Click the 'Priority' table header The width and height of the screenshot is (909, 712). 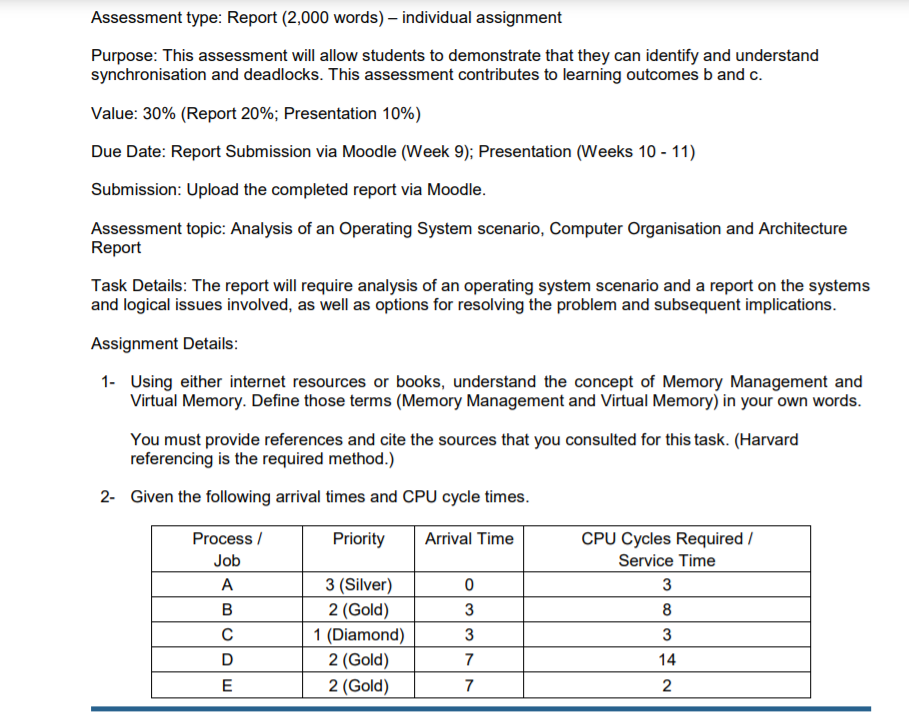click(x=358, y=549)
